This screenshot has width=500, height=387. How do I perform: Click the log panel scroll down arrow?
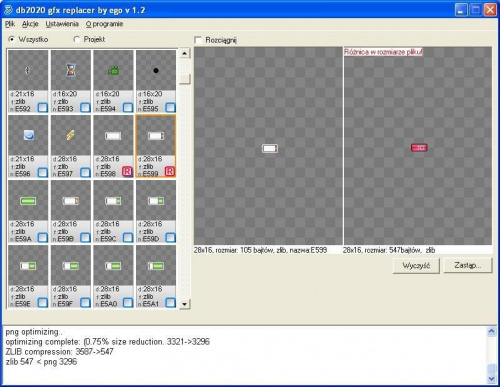click(x=492, y=379)
